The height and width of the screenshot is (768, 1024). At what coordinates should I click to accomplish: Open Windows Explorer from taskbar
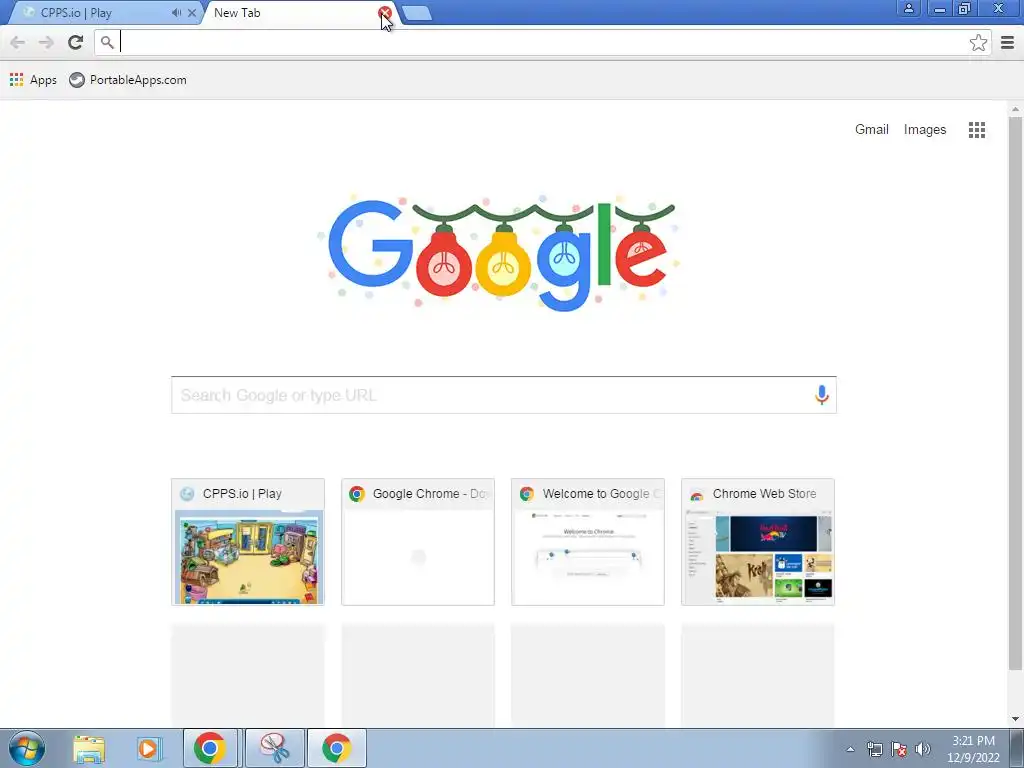click(89, 748)
